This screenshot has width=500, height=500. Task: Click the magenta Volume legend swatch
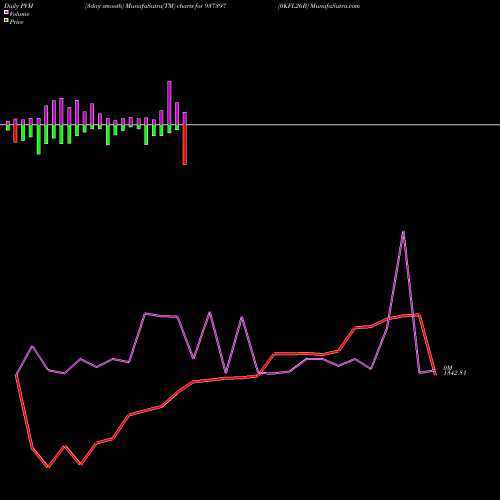click(6, 13)
